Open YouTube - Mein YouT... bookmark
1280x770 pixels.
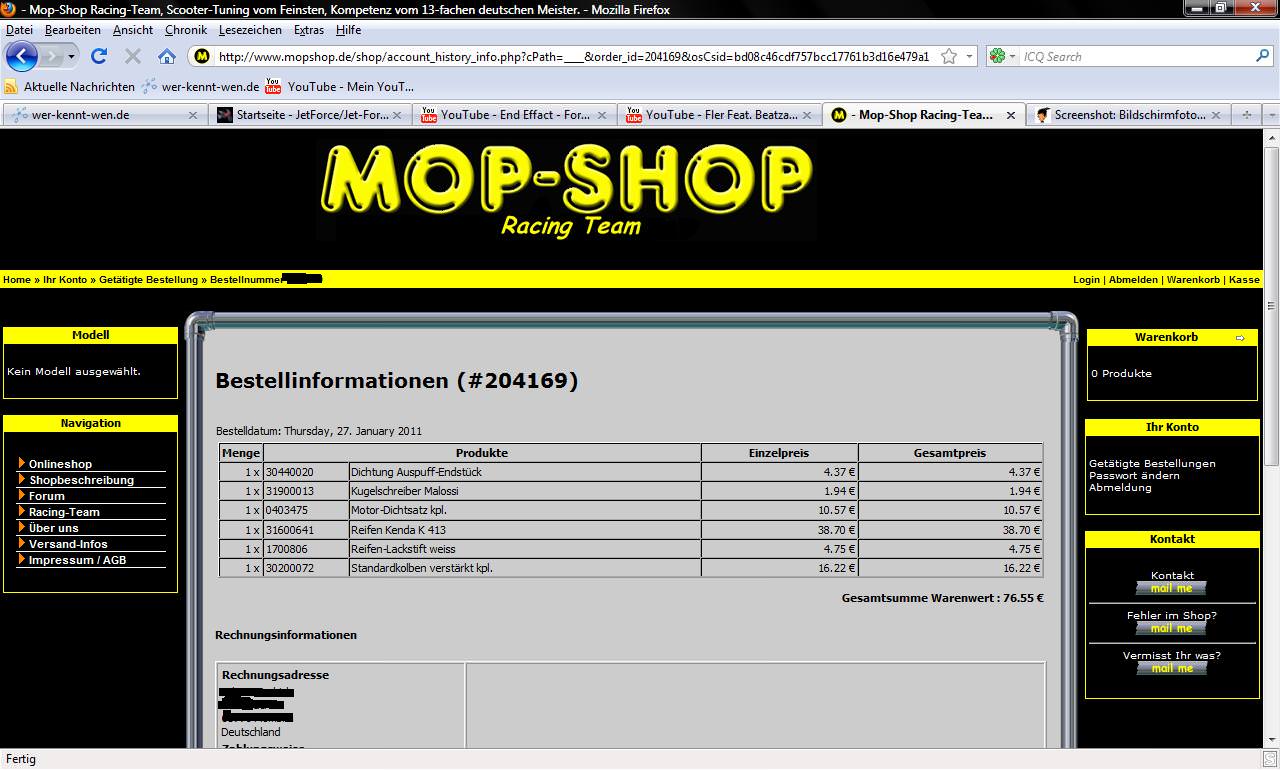point(339,87)
